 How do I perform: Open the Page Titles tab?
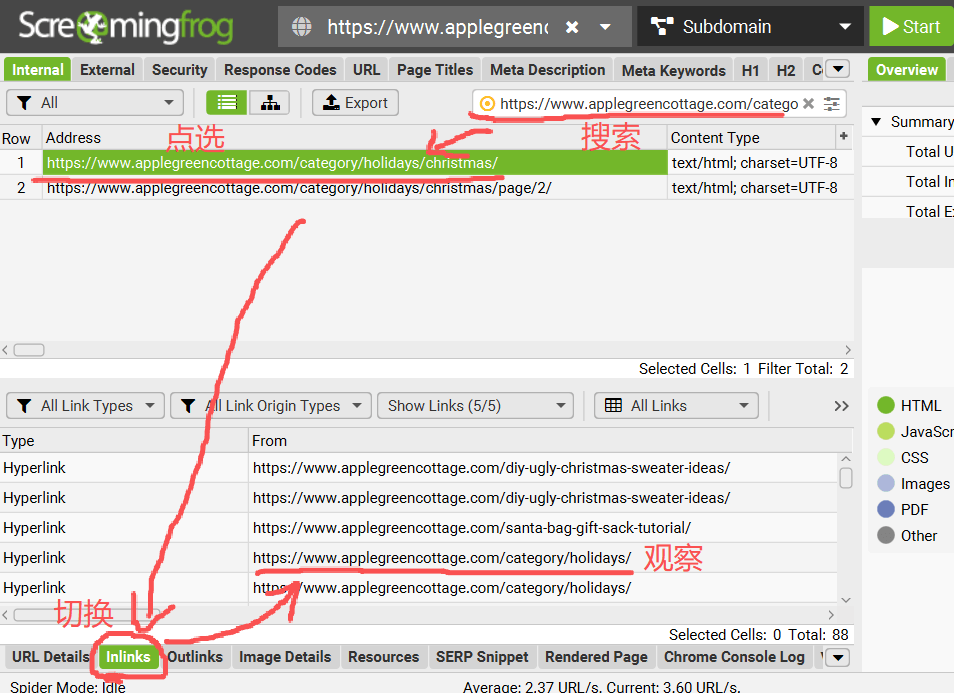coord(435,70)
